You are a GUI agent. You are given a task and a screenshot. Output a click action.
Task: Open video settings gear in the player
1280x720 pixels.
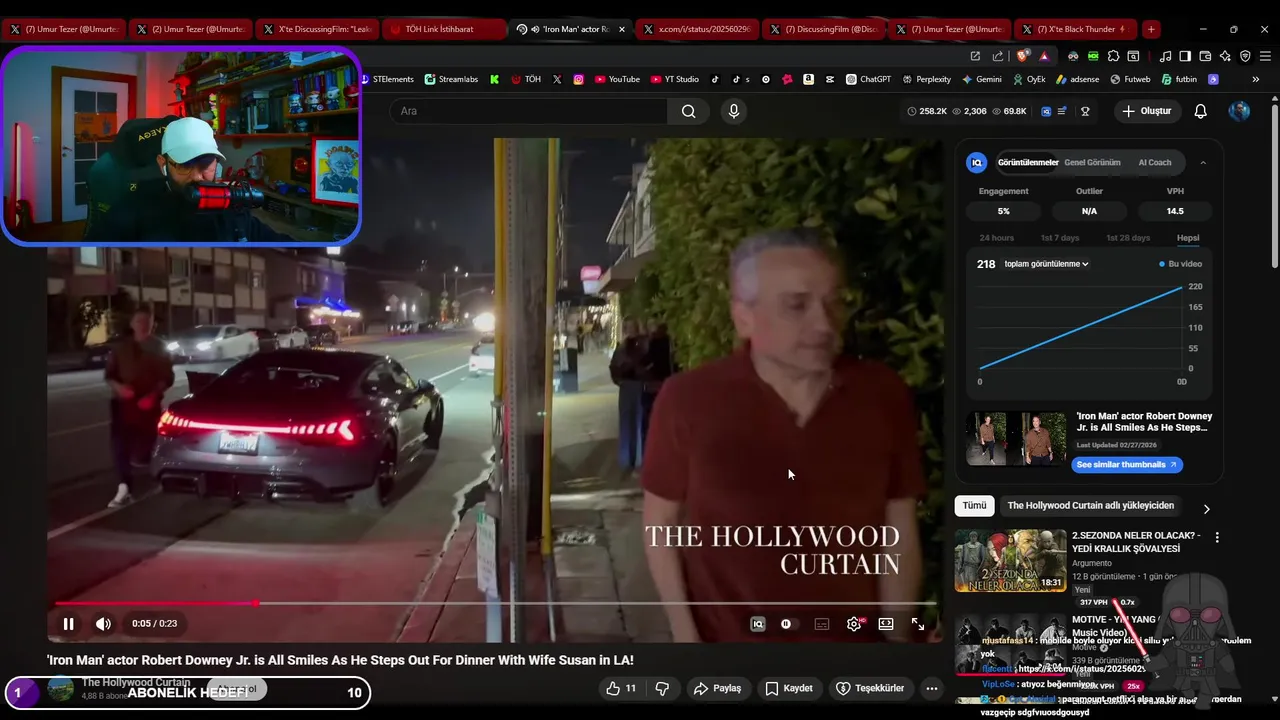(x=854, y=624)
